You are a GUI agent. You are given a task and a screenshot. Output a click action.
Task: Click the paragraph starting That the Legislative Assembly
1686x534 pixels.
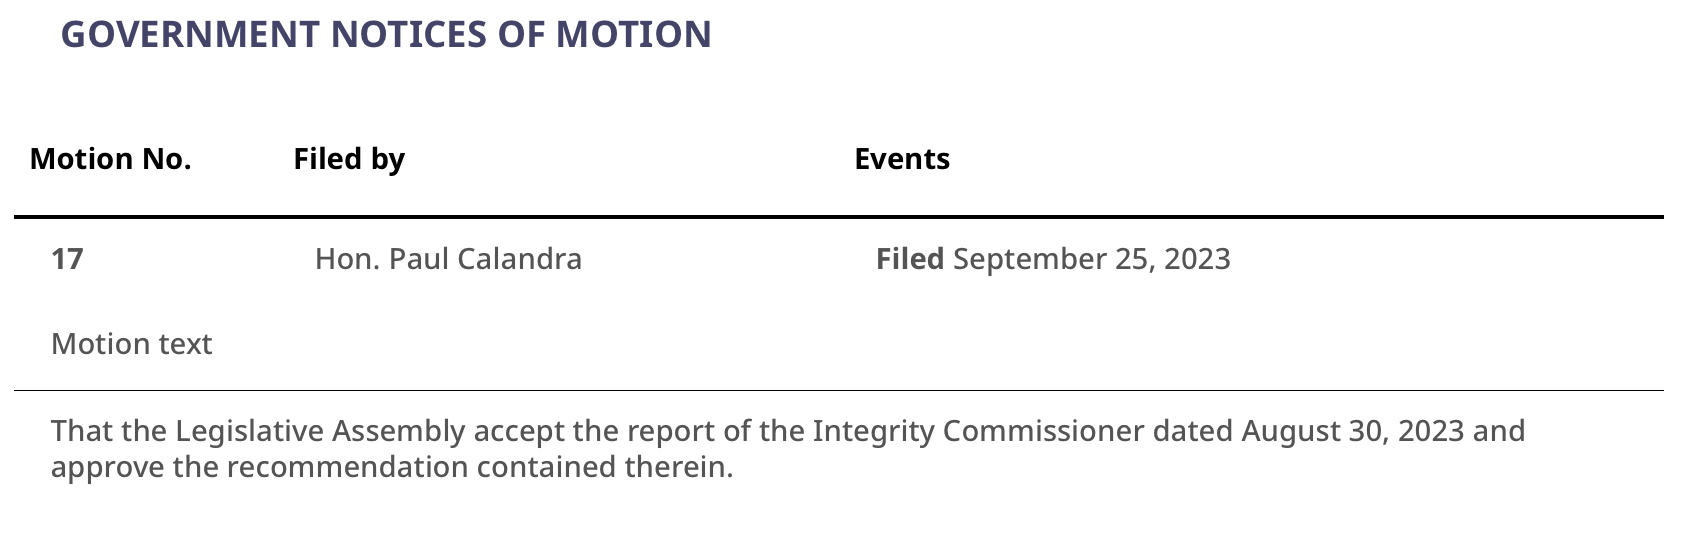[x=788, y=449]
